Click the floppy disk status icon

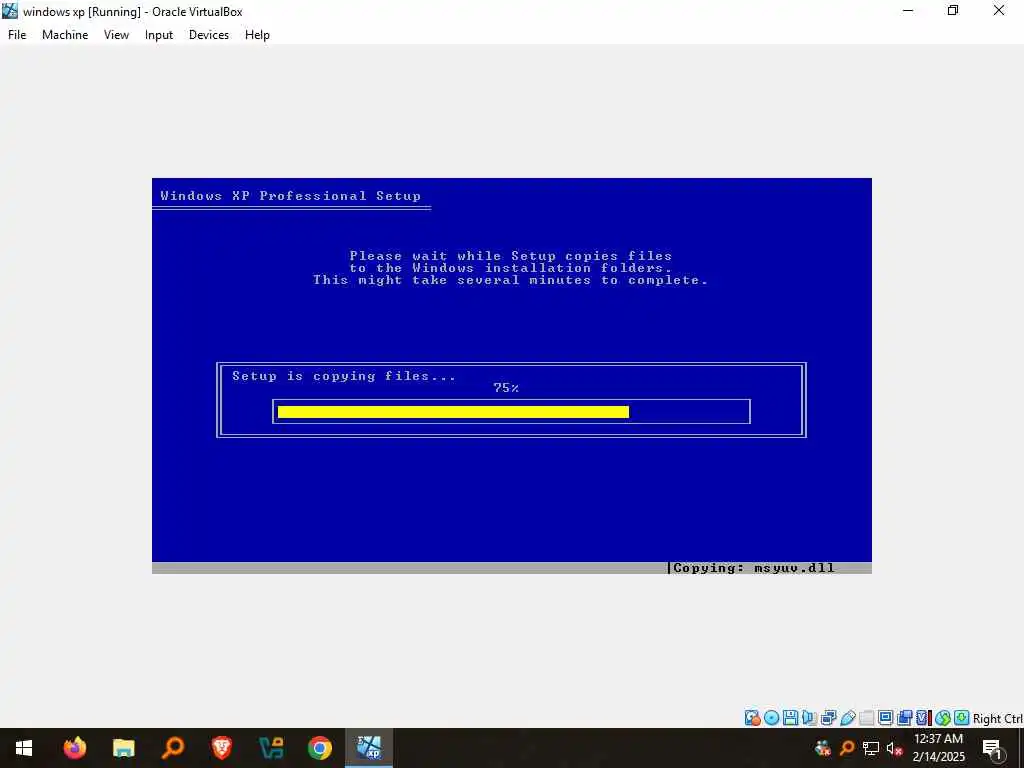click(790, 718)
